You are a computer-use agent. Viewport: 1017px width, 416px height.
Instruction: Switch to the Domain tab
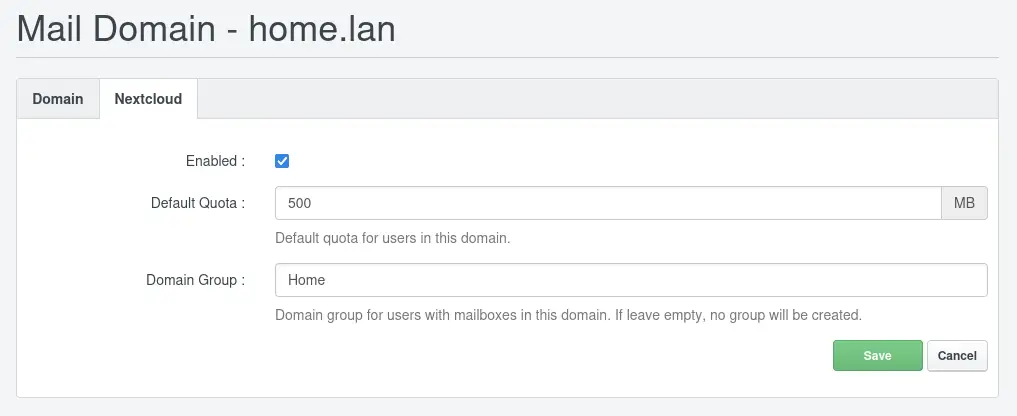click(58, 99)
